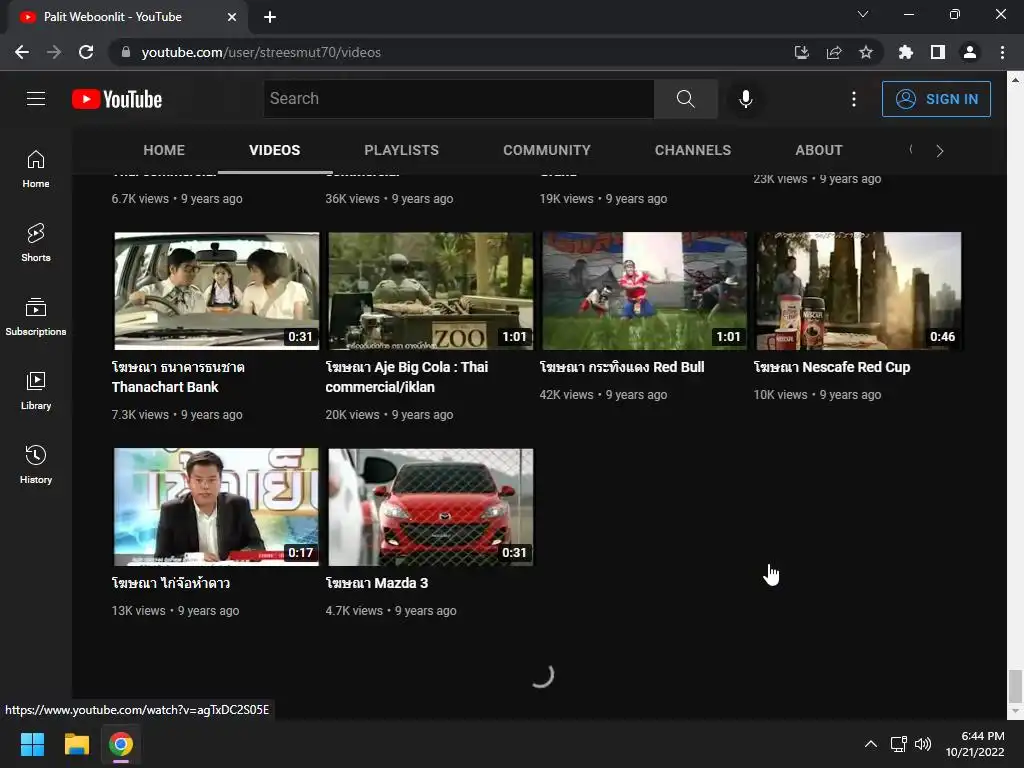Open Windows Start menu

(32, 744)
